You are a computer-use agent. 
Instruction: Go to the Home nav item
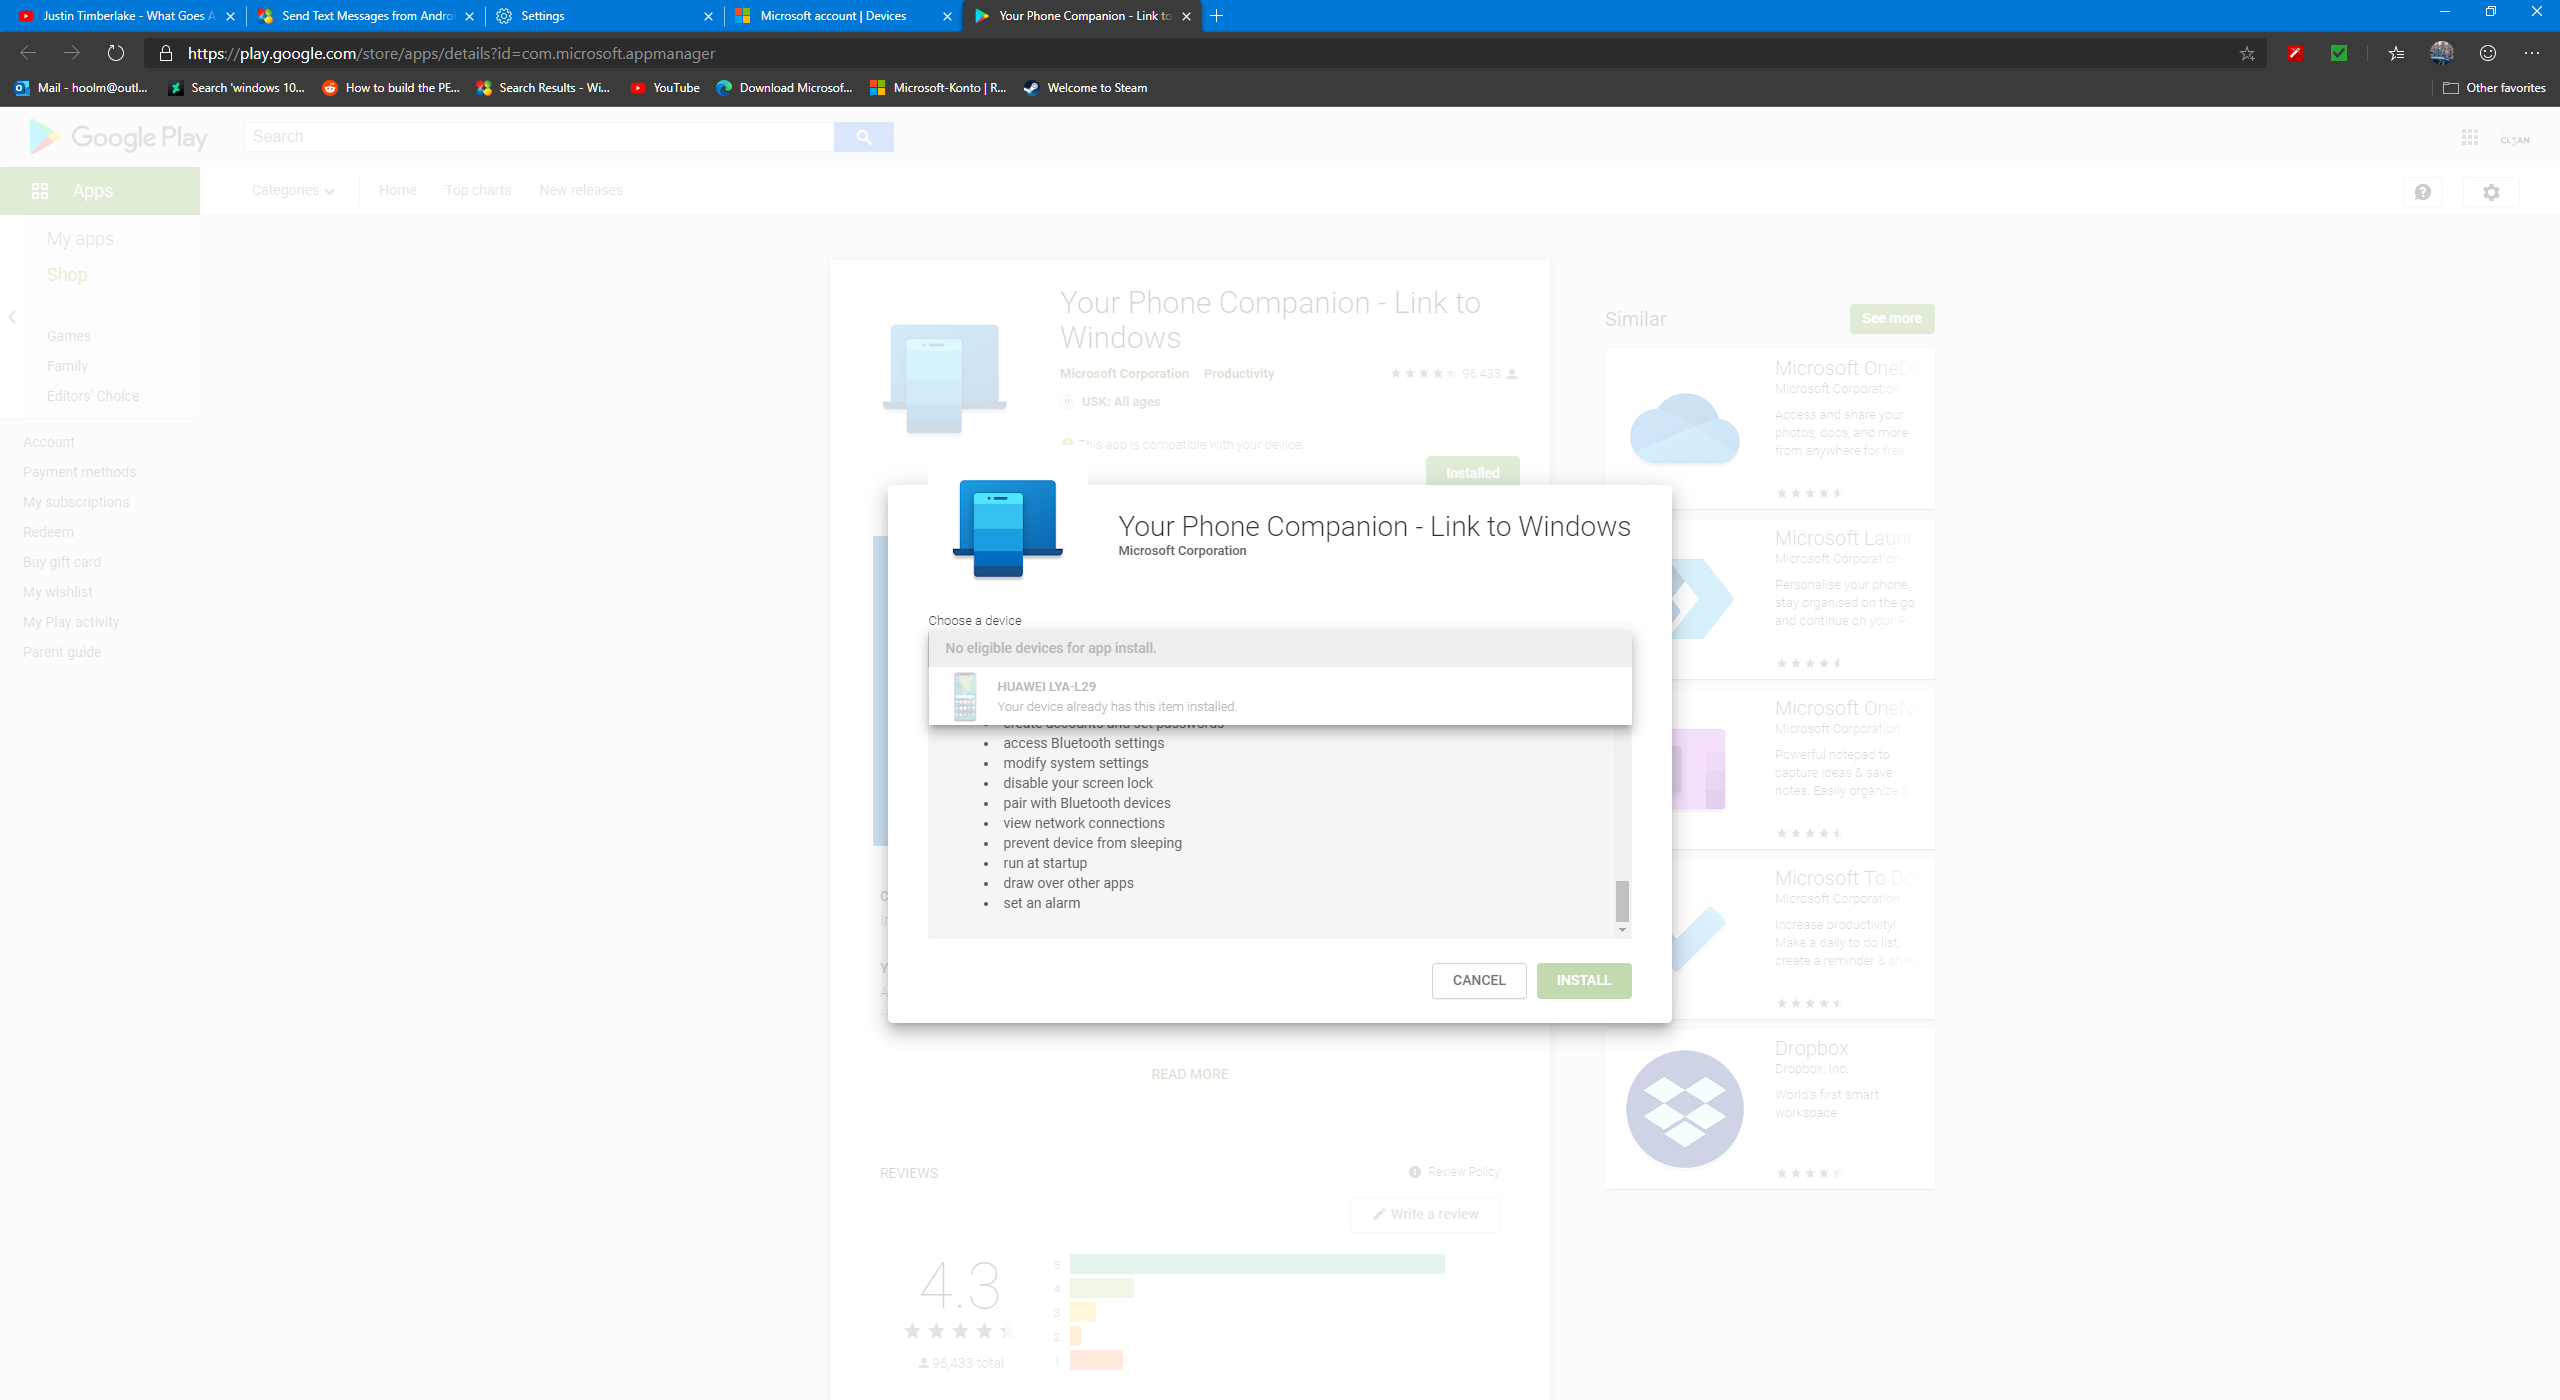pyautogui.click(x=398, y=190)
